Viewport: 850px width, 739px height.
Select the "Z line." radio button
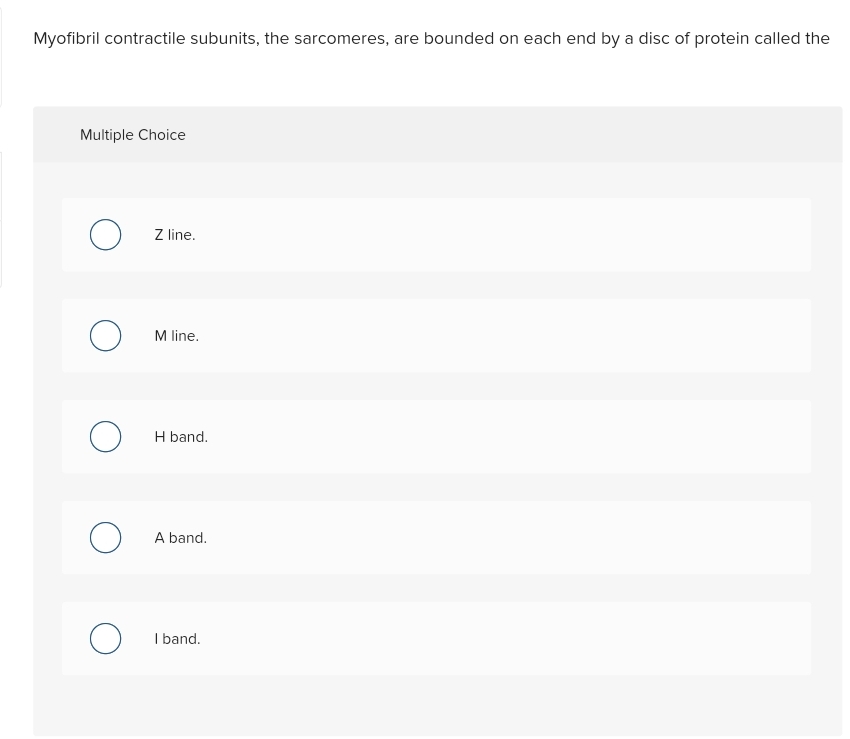click(x=105, y=235)
